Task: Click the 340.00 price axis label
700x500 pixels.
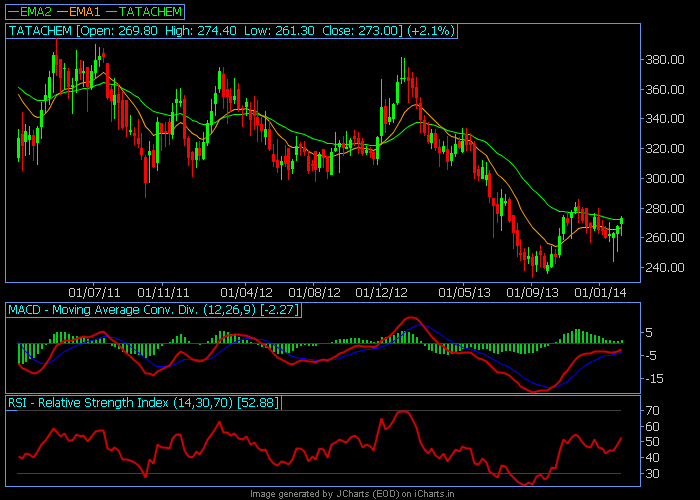Action: 665,119
